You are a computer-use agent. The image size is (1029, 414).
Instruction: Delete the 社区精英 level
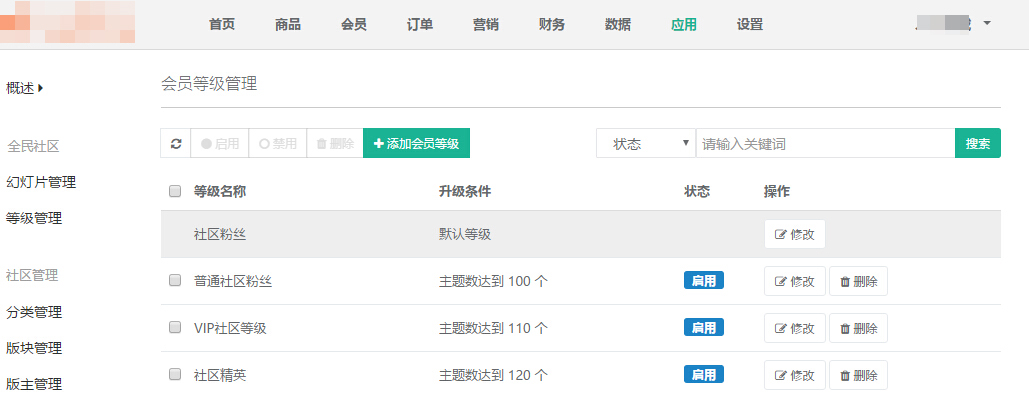coord(858,376)
